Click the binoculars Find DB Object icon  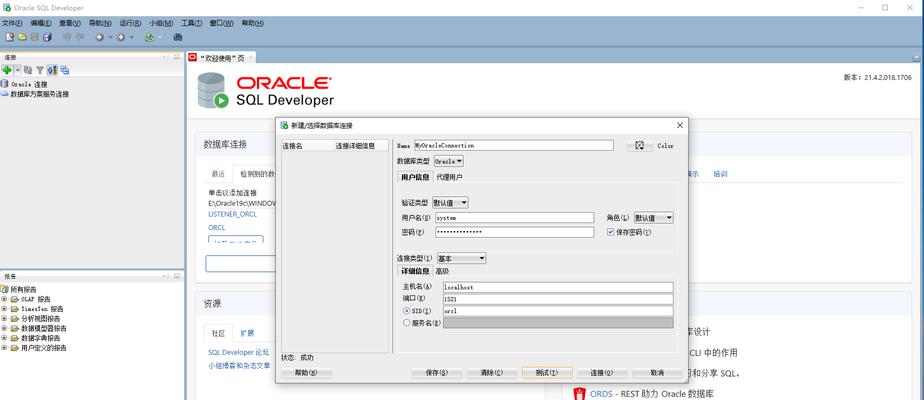(x=178, y=37)
